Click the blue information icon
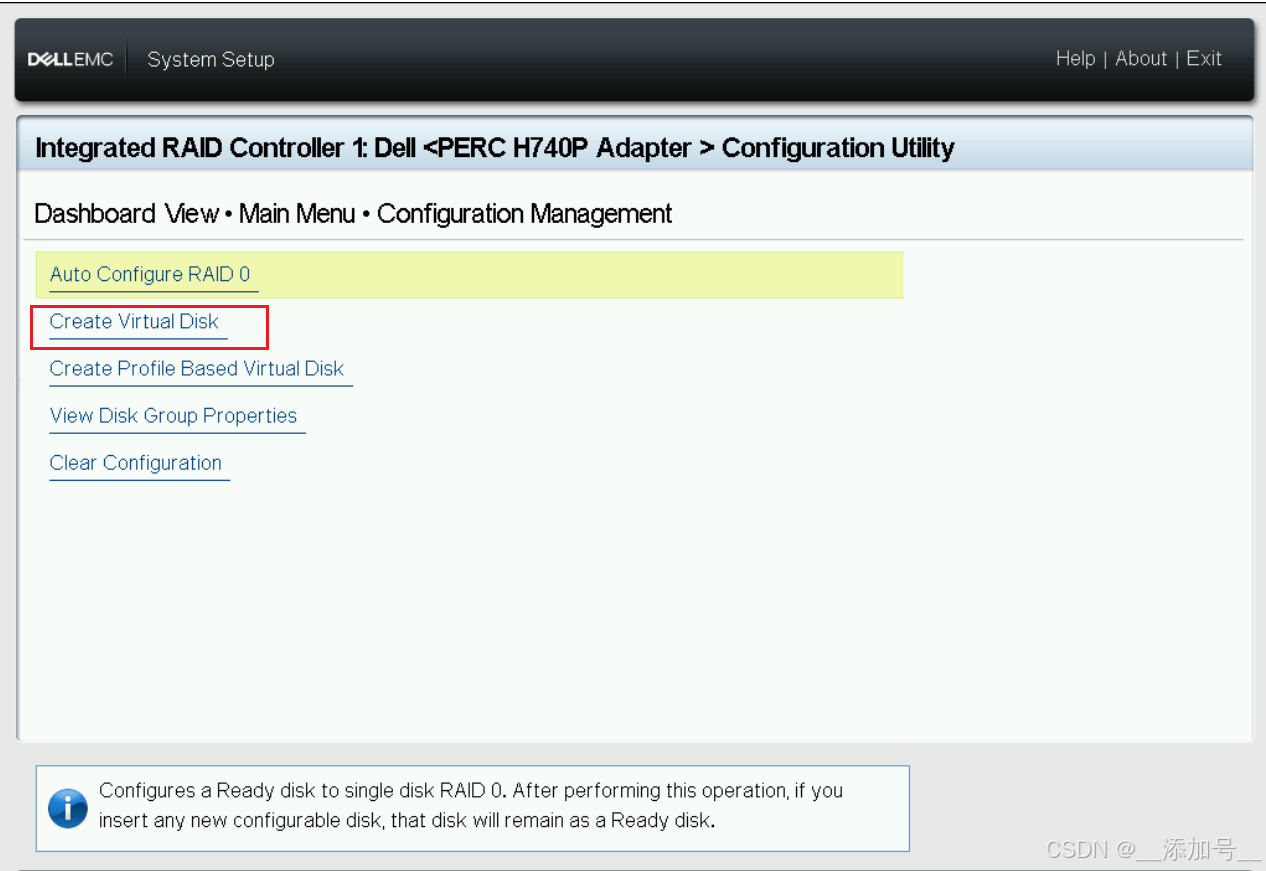1266x871 pixels. click(67, 808)
